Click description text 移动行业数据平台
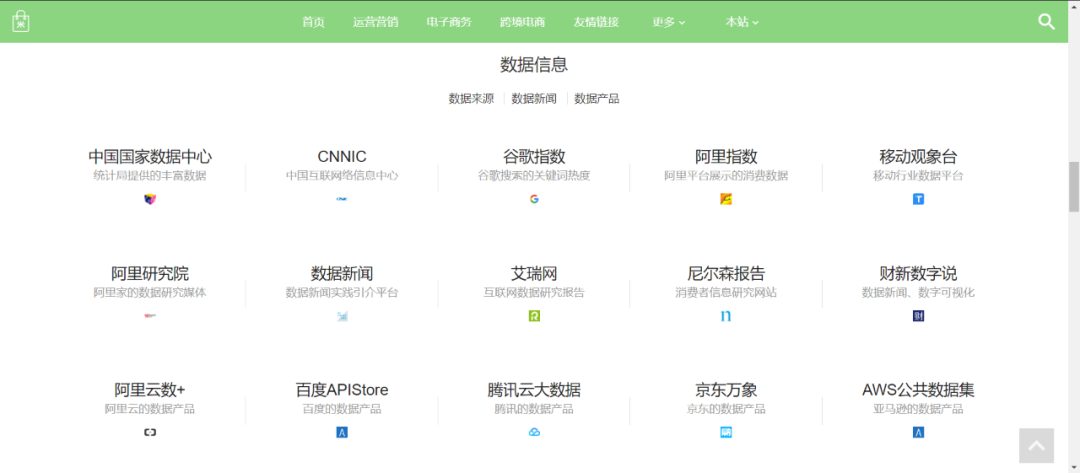This screenshot has width=1080, height=473. (918, 176)
